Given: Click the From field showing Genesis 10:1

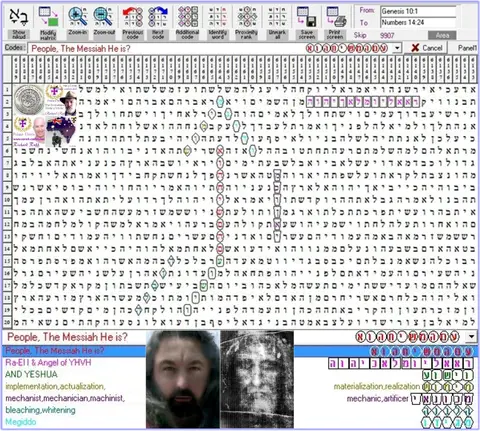Looking at the screenshot, I should [x=418, y=11].
